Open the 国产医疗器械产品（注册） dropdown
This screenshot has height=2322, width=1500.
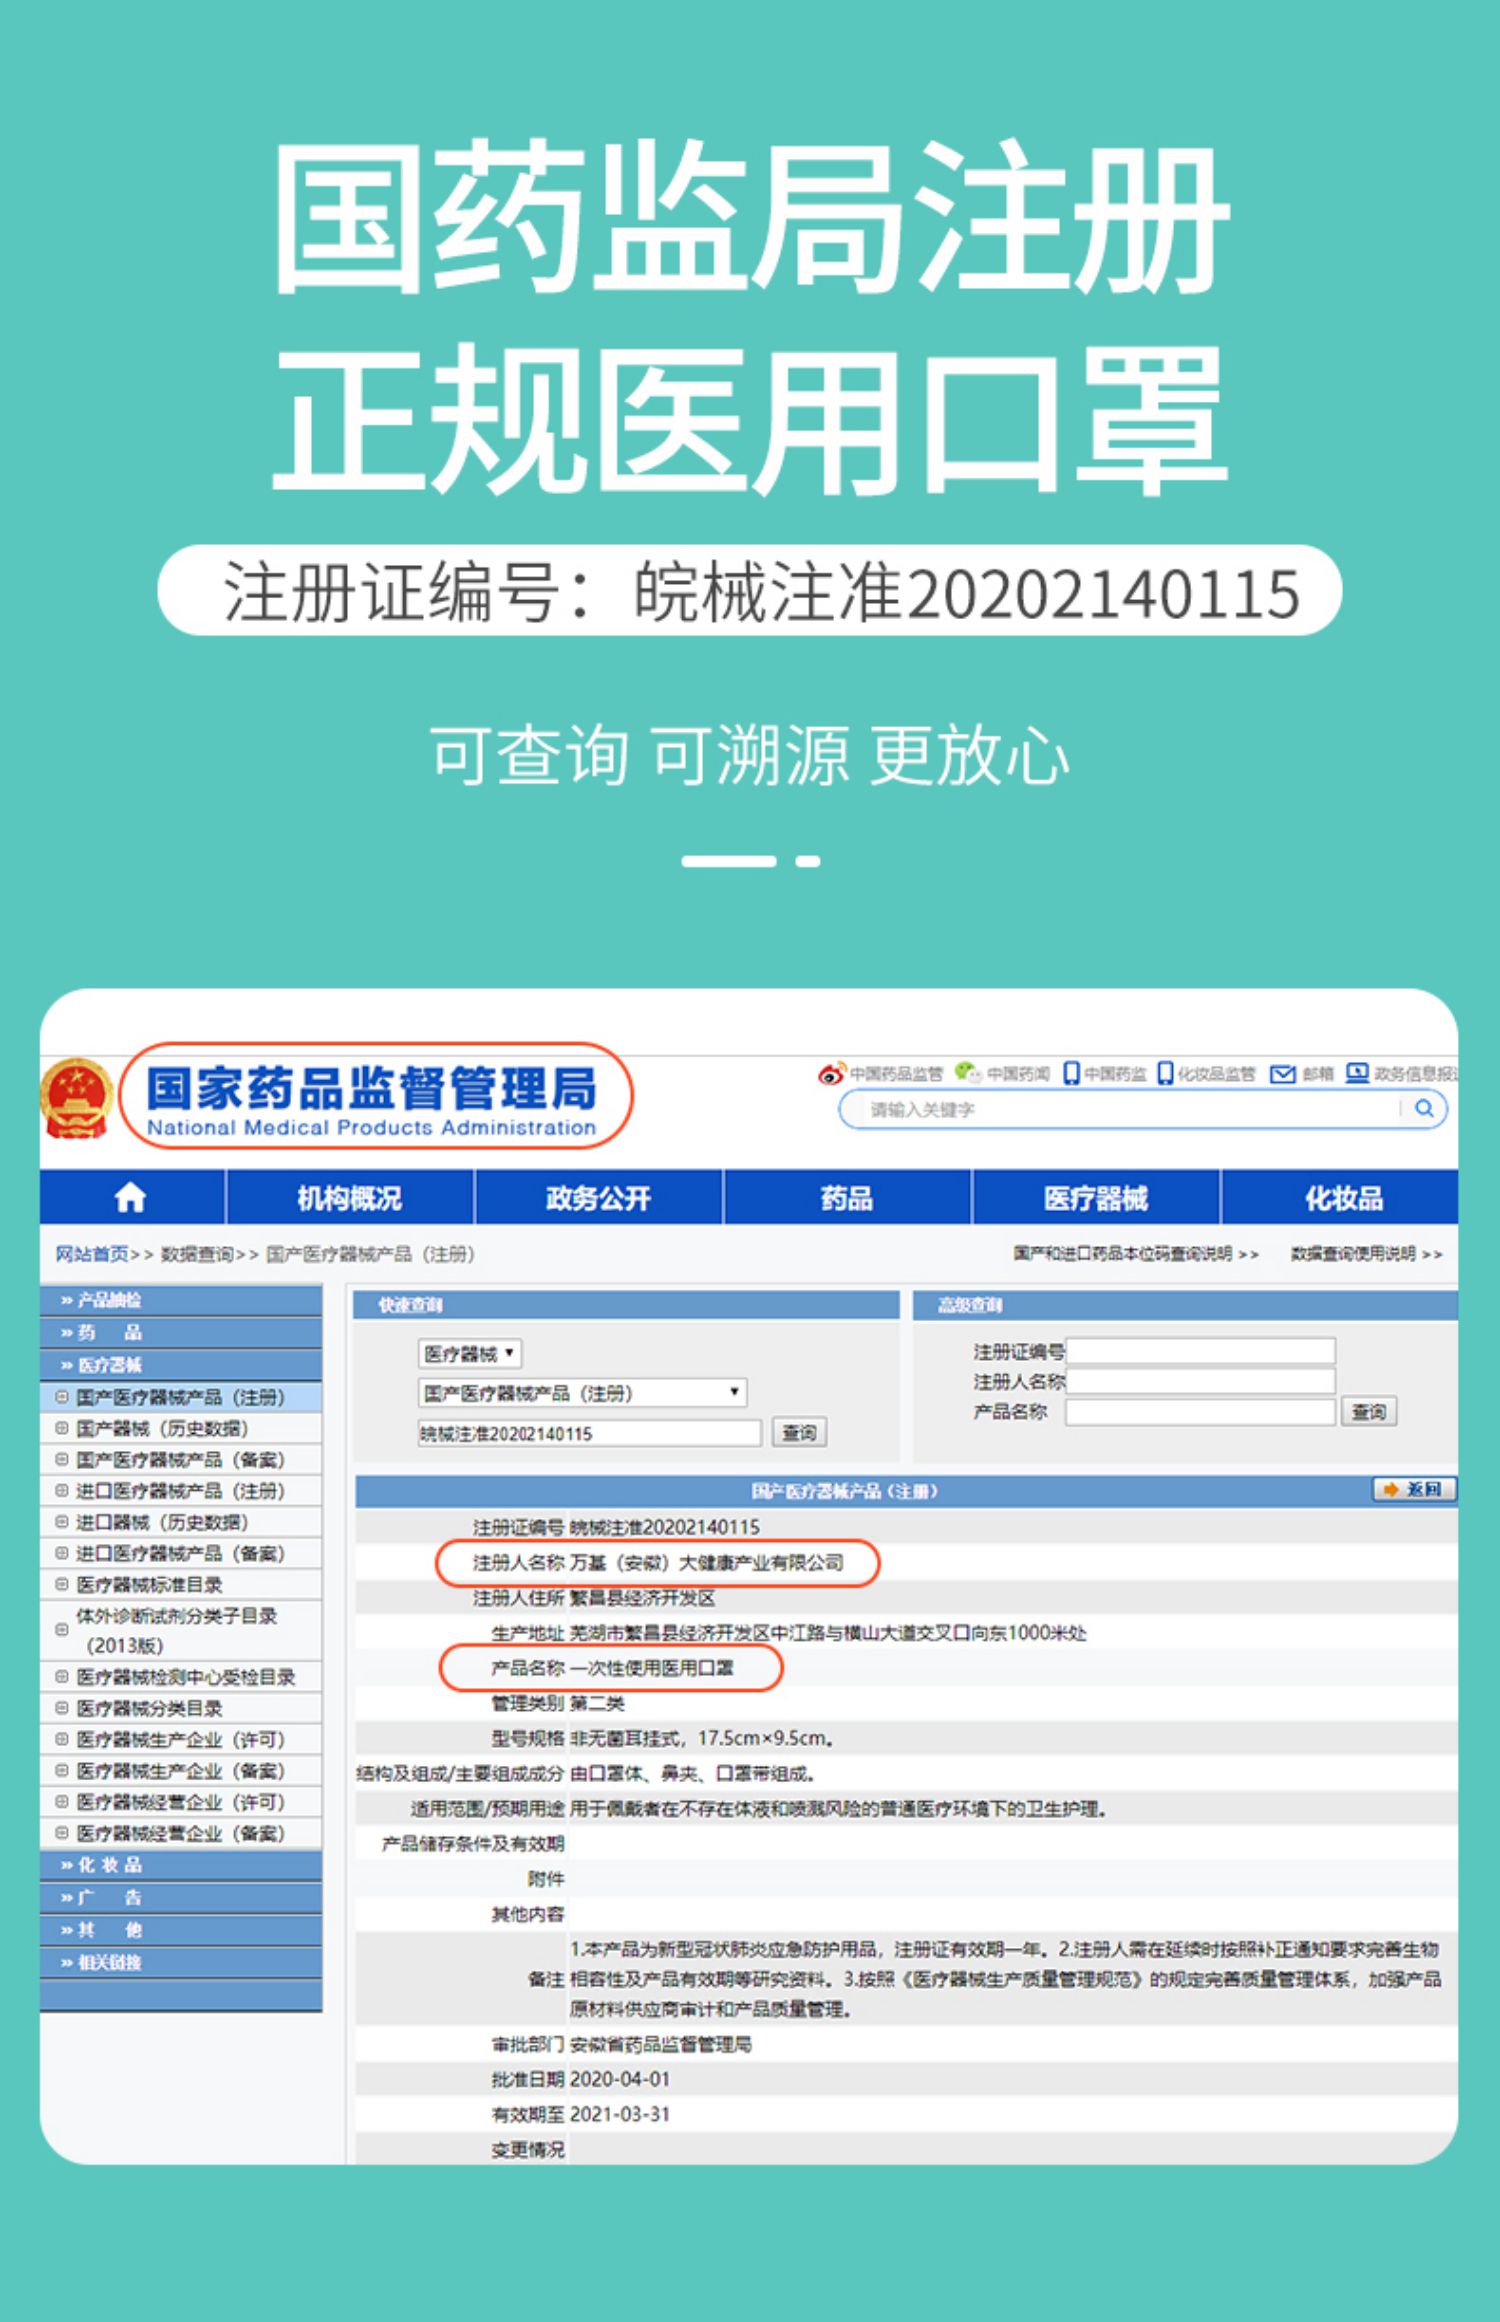point(582,1393)
